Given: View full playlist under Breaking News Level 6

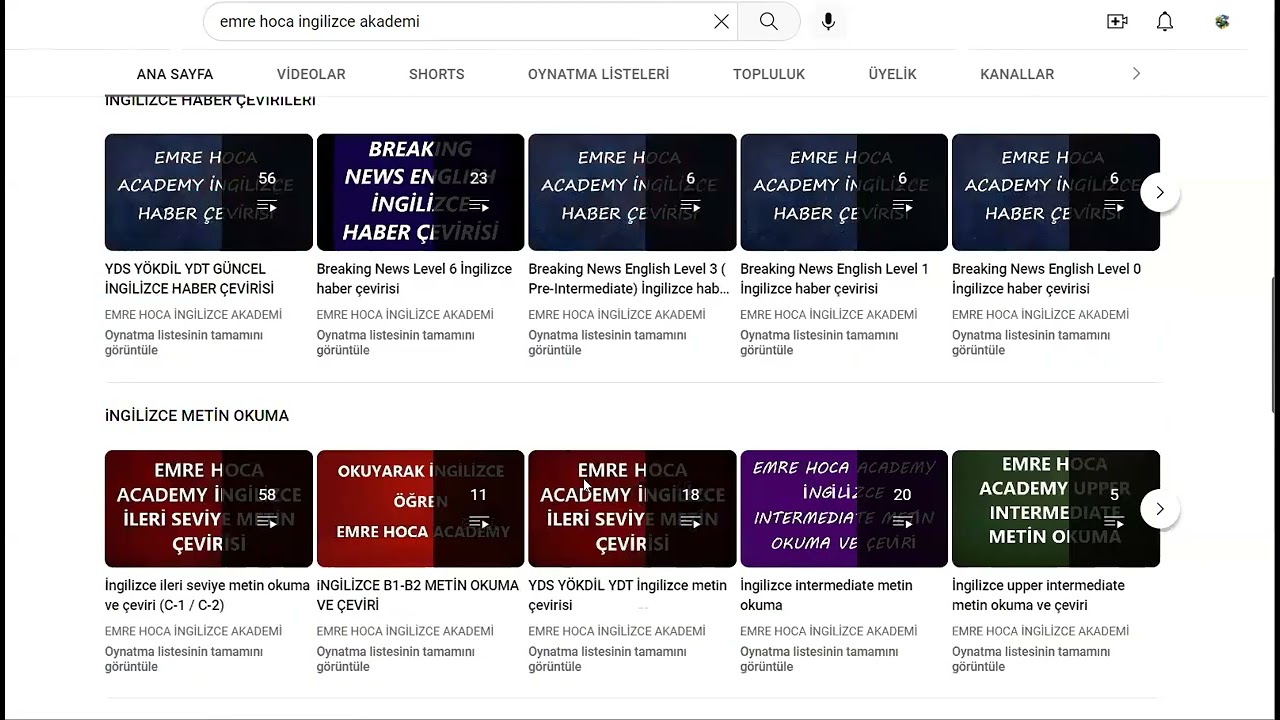Looking at the screenshot, I should pyautogui.click(x=396, y=343).
